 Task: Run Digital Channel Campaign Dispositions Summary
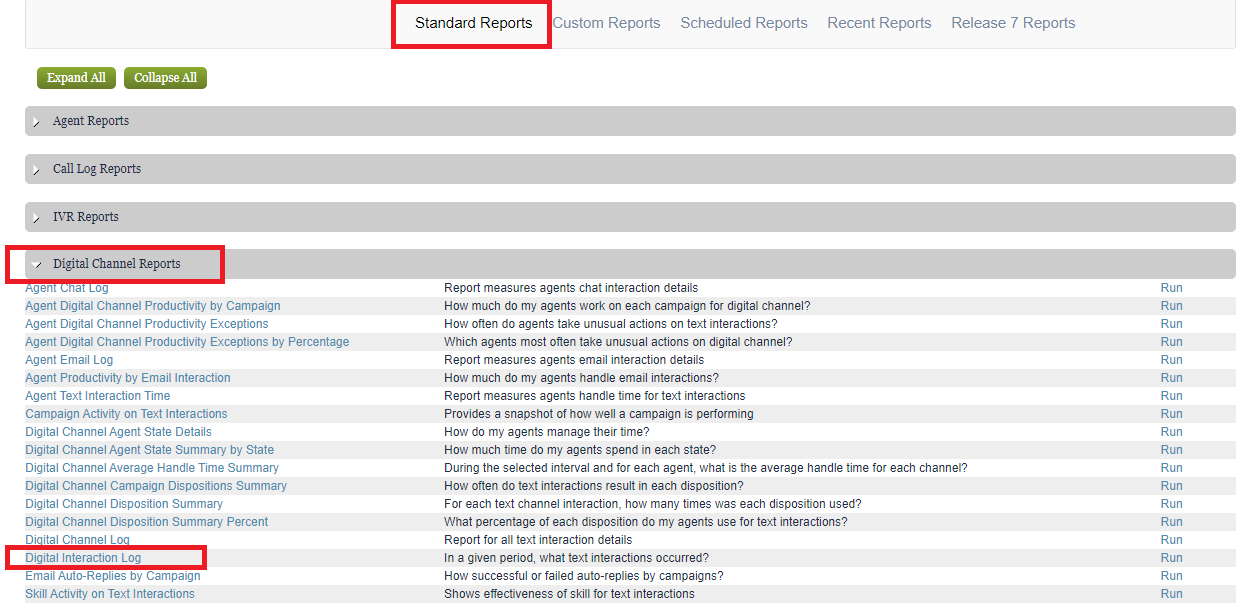tap(1171, 486)
